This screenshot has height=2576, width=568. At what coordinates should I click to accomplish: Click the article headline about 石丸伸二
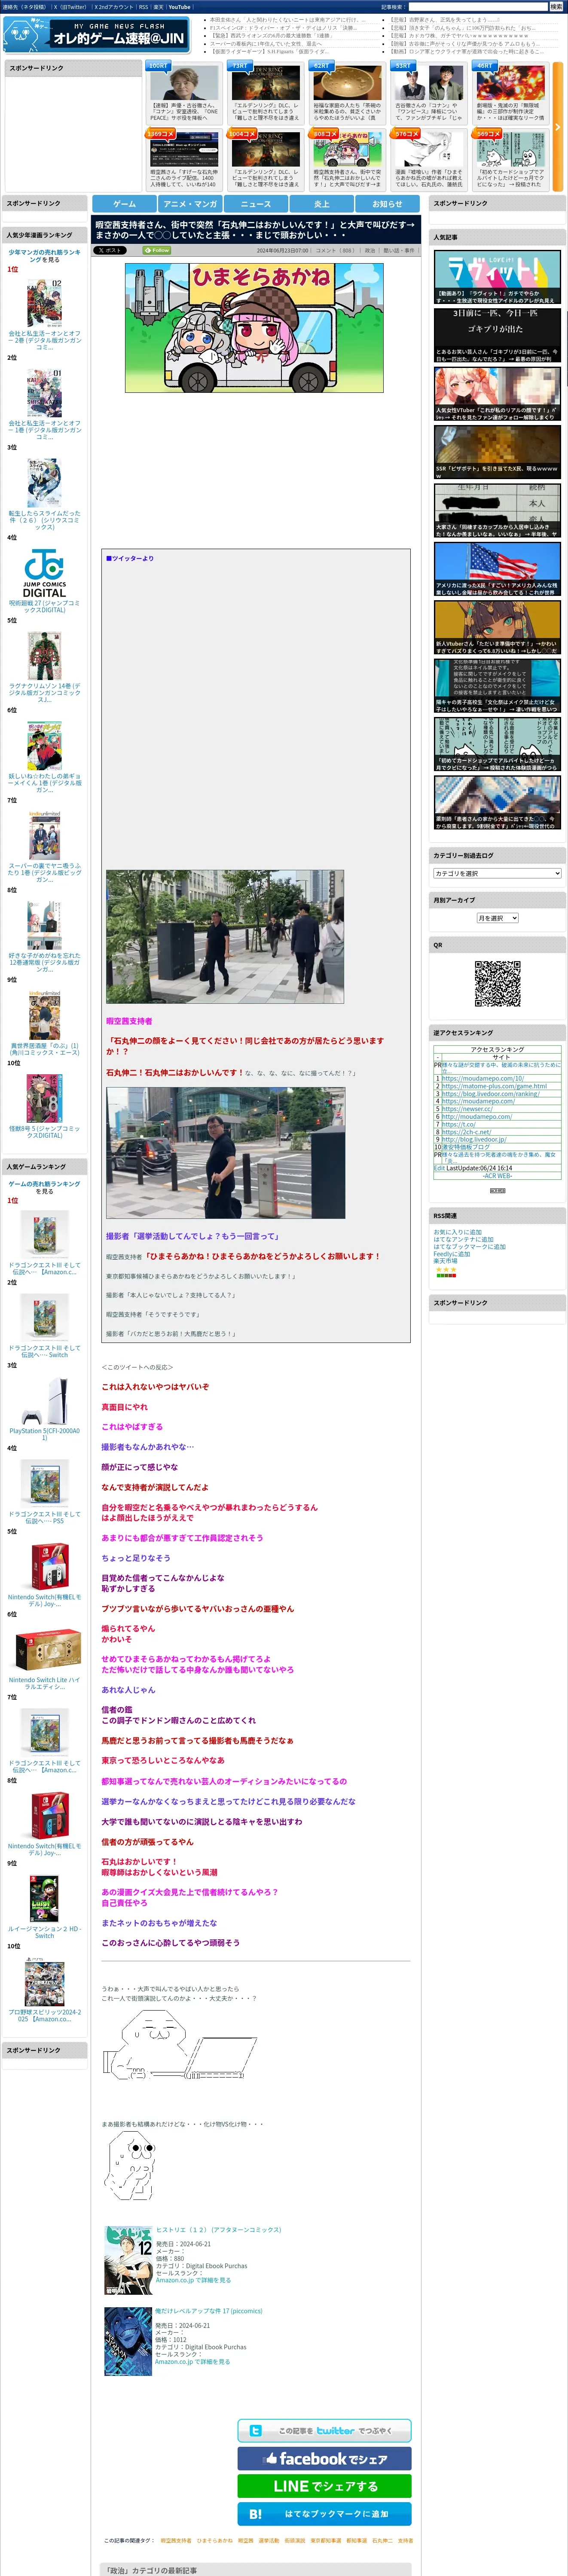(256, 230)
